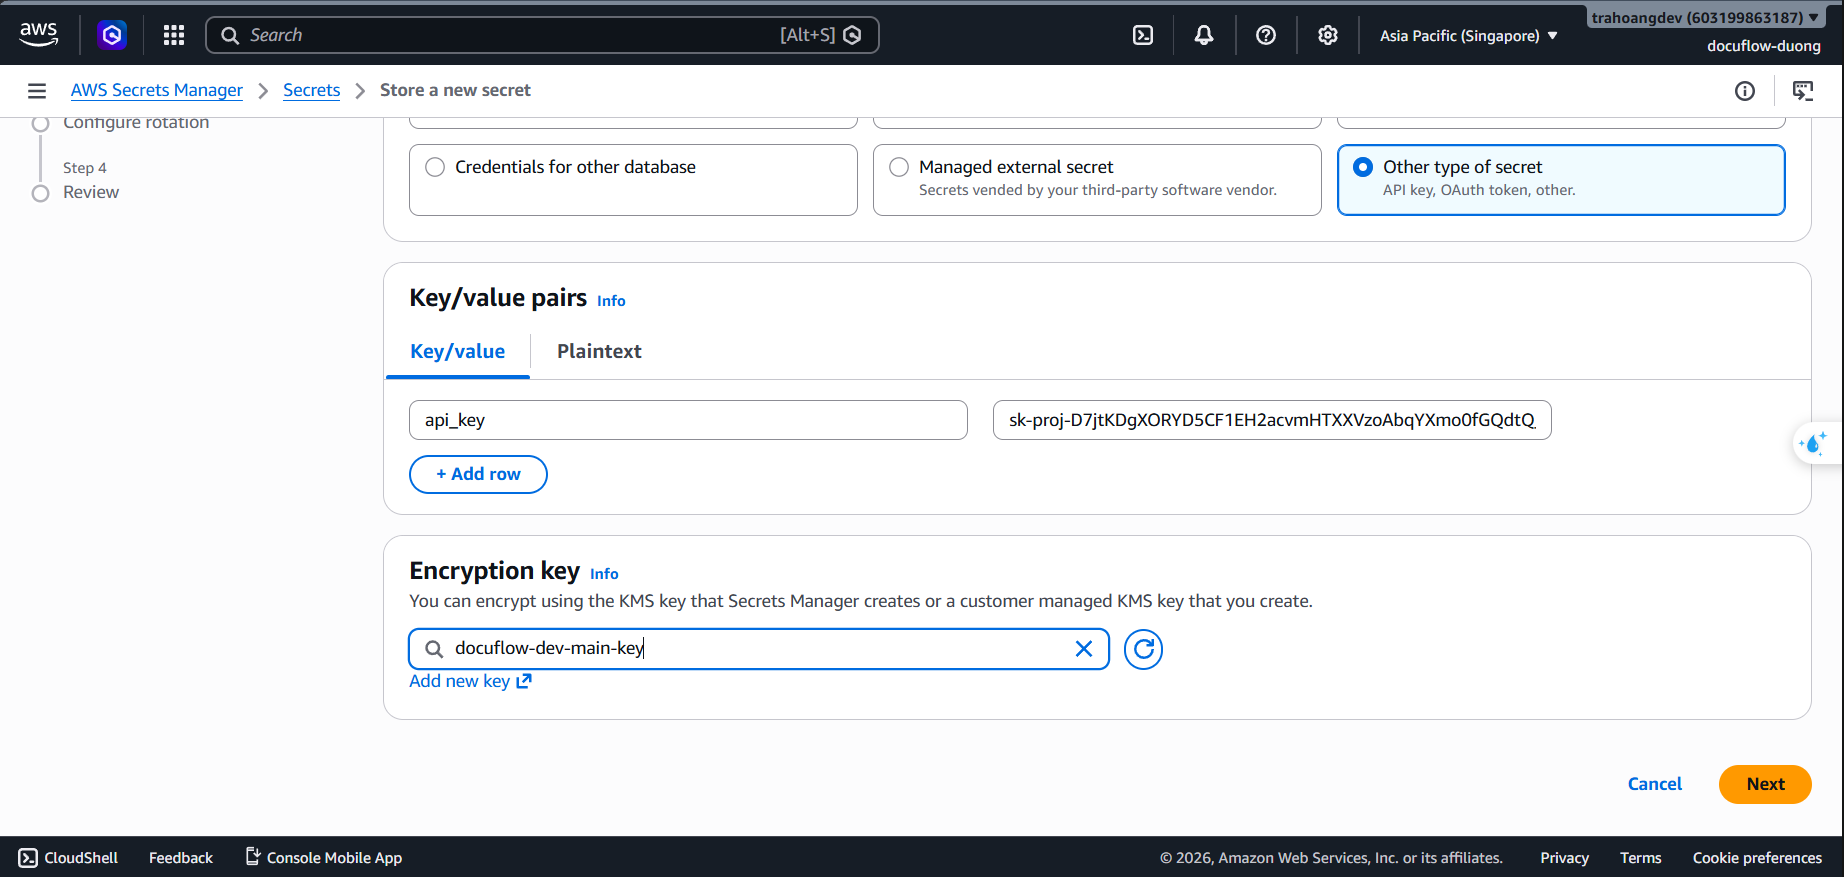Open Privacy link in footer

tap(1565, 858)
